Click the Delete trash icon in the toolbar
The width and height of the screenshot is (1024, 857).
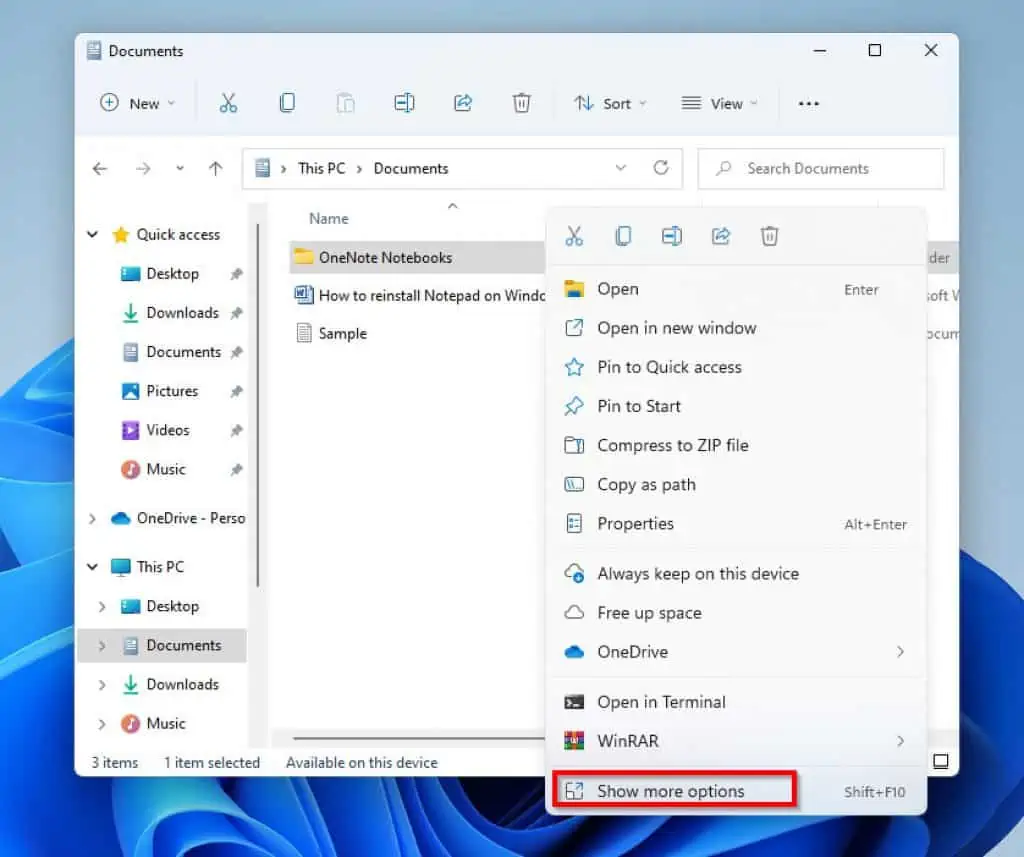coord(520,103)
